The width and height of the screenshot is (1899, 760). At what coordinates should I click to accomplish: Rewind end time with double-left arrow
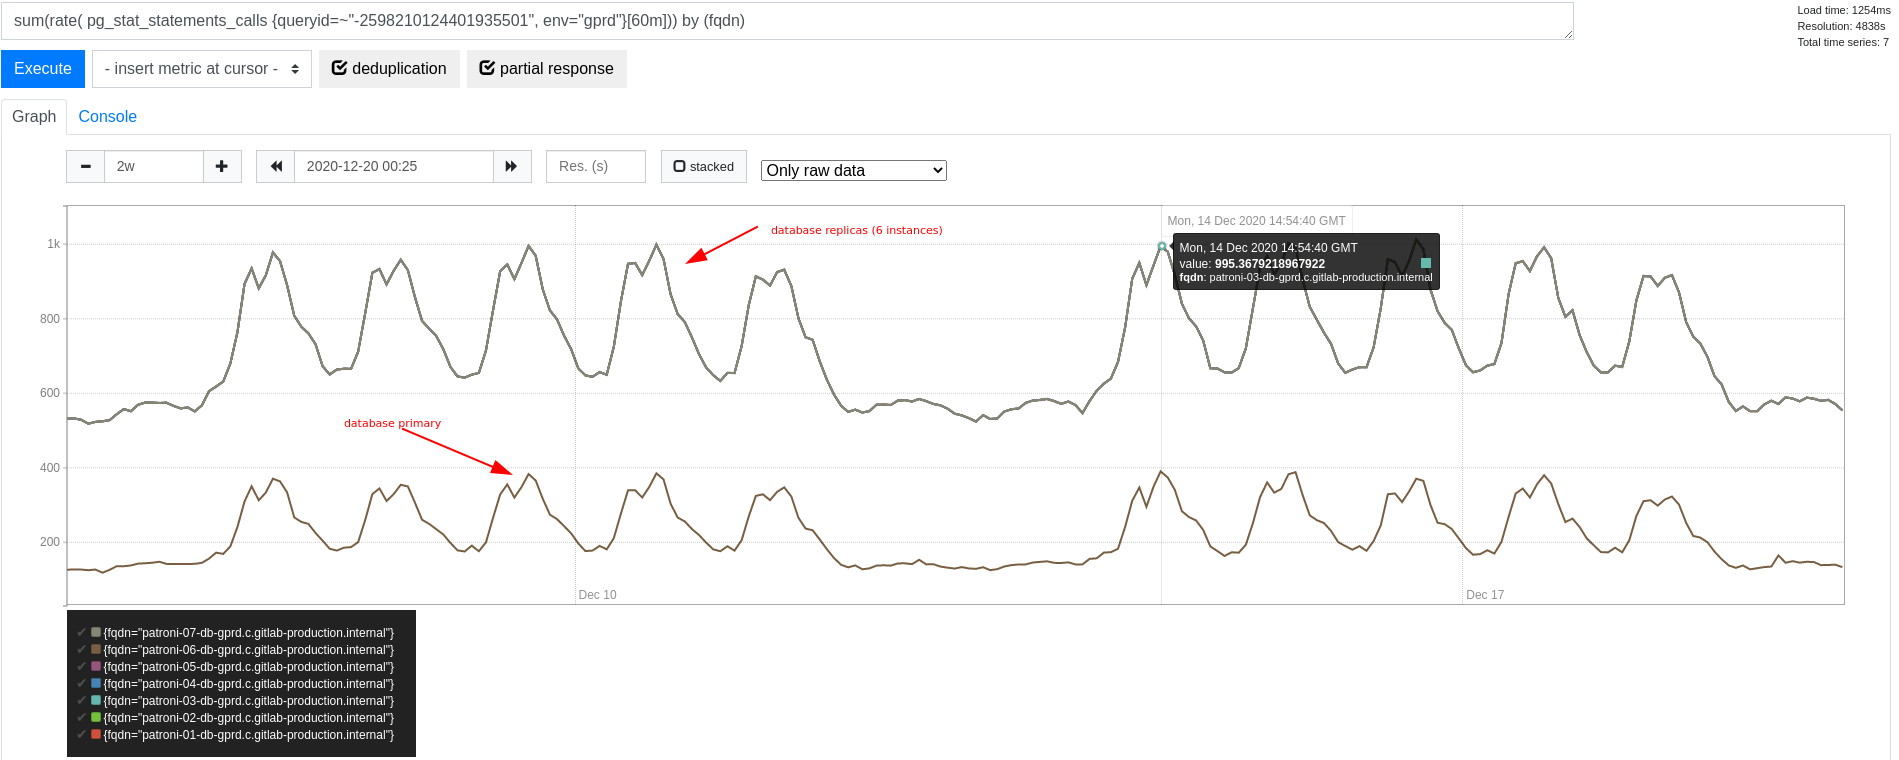pyautogui.click(x=276, y=166)
